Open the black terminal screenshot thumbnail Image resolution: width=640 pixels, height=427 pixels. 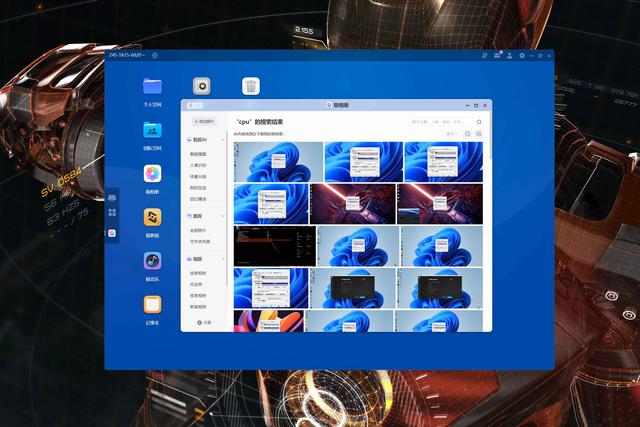[275, 246]
